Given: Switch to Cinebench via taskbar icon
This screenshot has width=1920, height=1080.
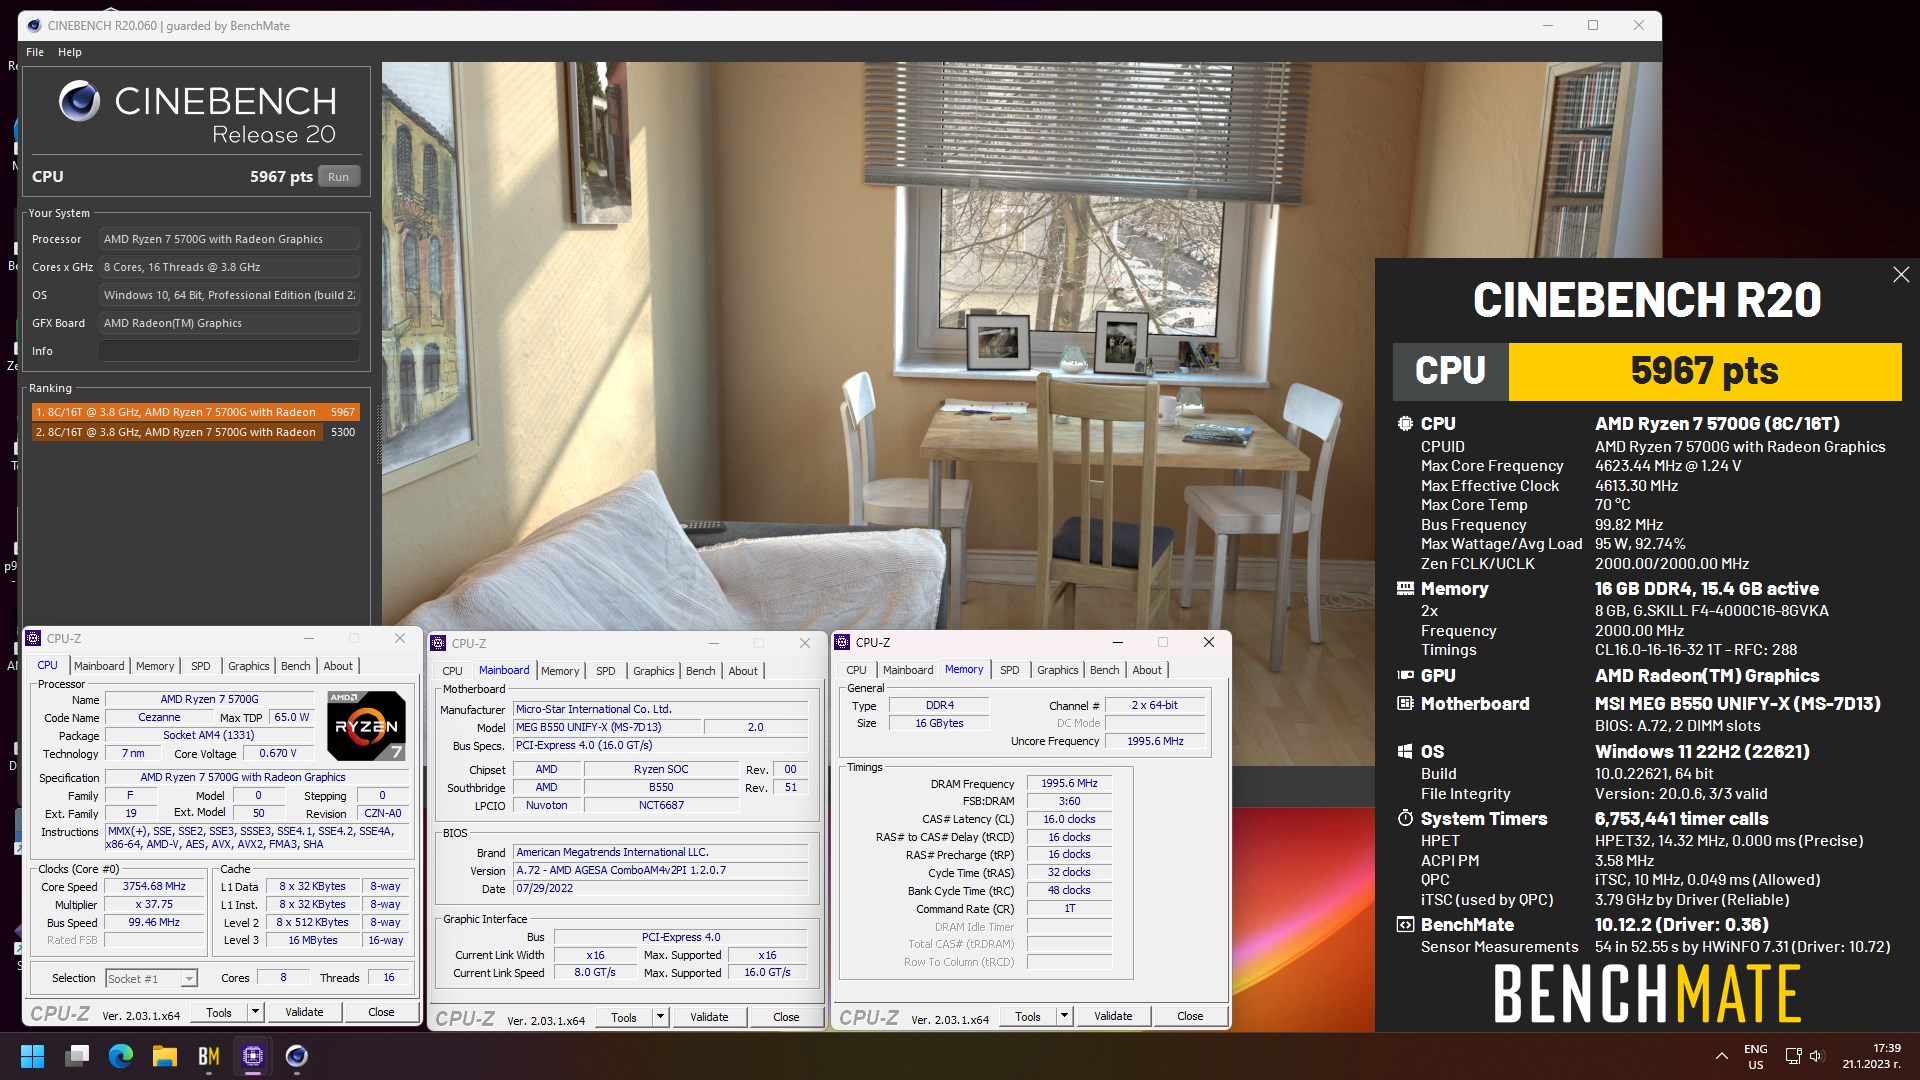Looking at the screenshot, I should pyautogui.click(x=297, y=1056).
